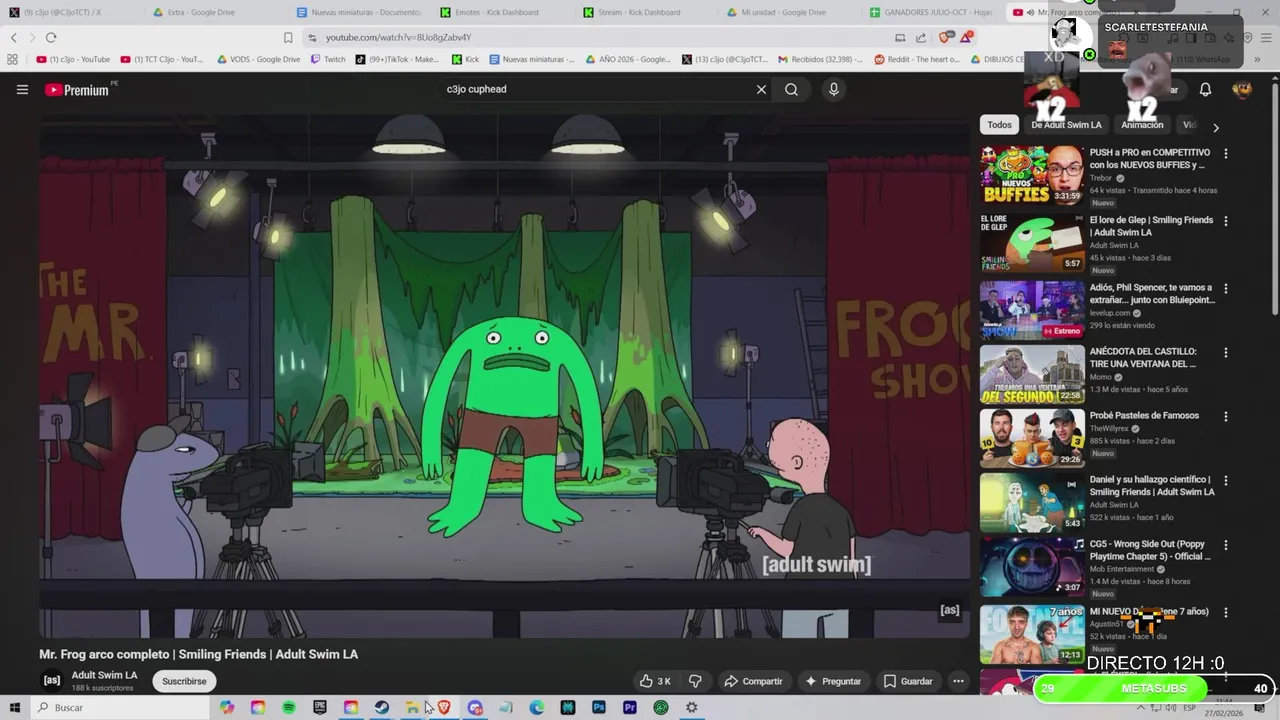Open the Reddit bookmark
This screenshot has width=1280, height=720.
pos(916,59)
